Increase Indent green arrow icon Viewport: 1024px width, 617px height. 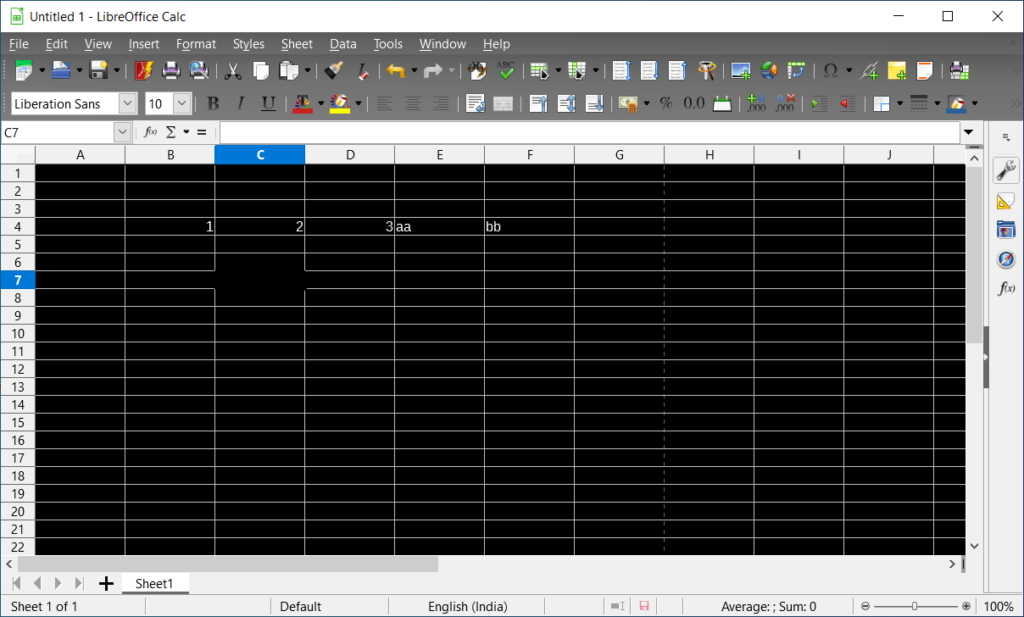pos(819,103)
